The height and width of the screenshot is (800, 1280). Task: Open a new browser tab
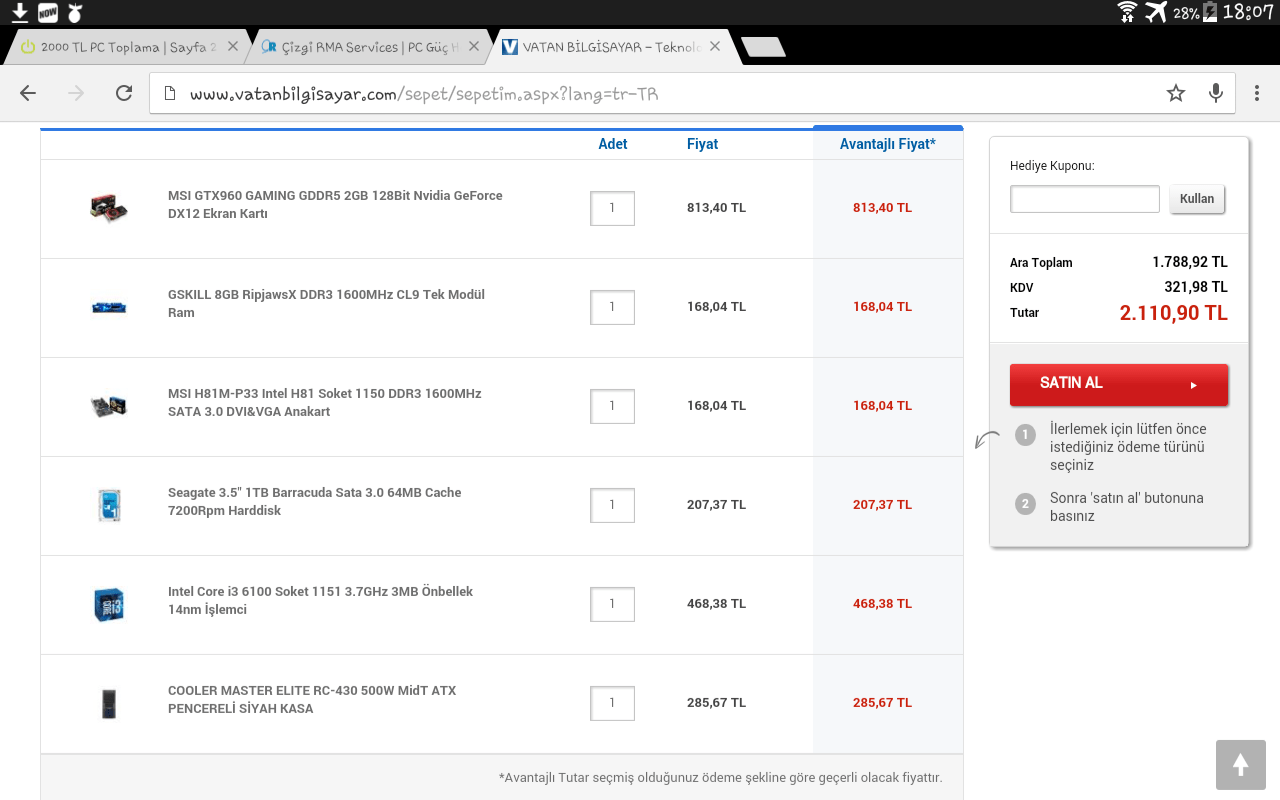coord(763,47)
